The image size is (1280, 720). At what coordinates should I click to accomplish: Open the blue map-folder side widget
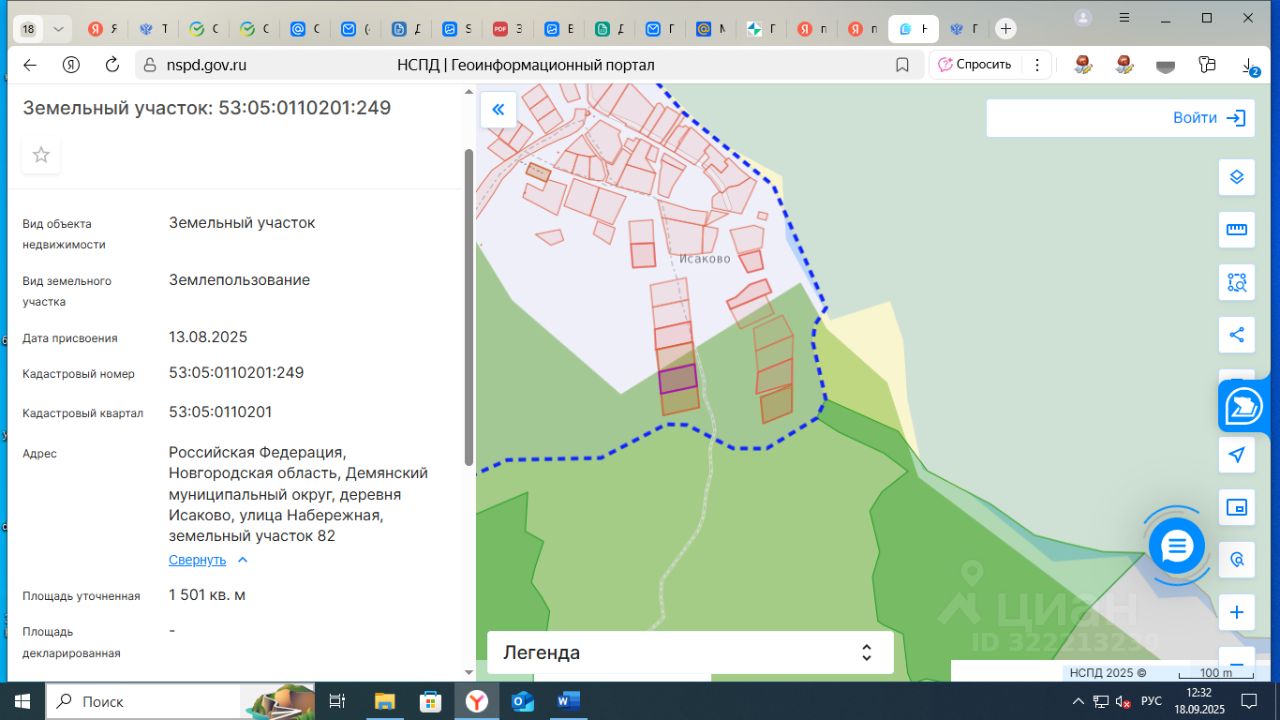coord(1246,406)
